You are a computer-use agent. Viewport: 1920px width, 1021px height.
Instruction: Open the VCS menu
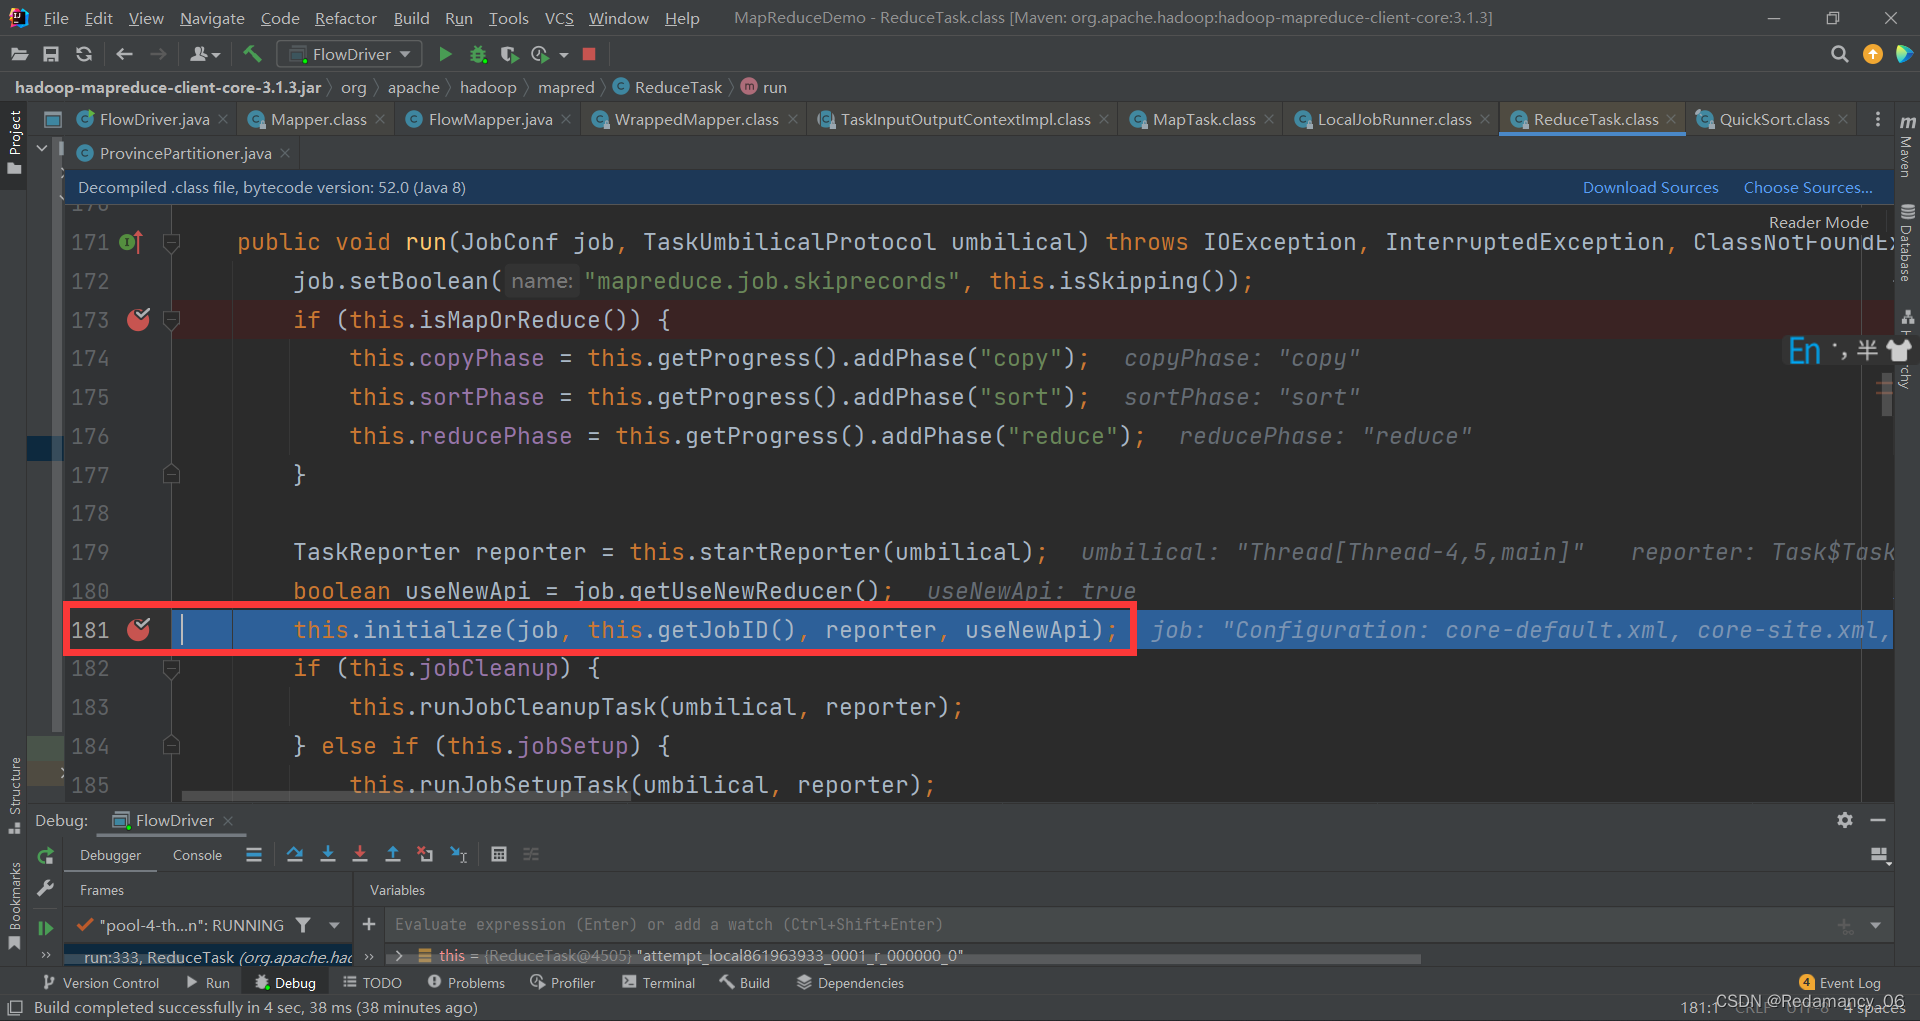click(558, 18)
